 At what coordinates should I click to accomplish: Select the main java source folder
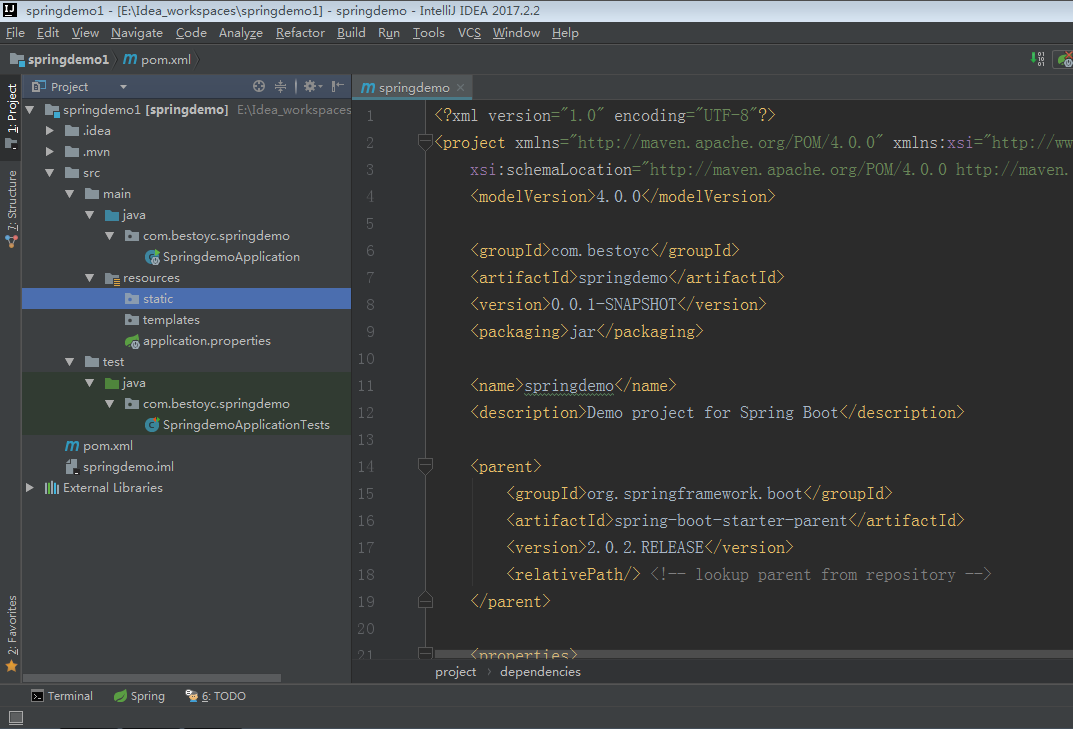pos(125,215)
